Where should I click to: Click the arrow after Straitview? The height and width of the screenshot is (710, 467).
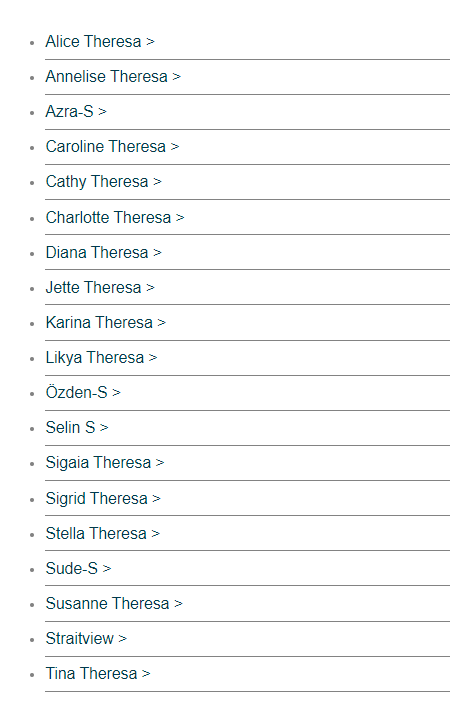pos(123,639)
